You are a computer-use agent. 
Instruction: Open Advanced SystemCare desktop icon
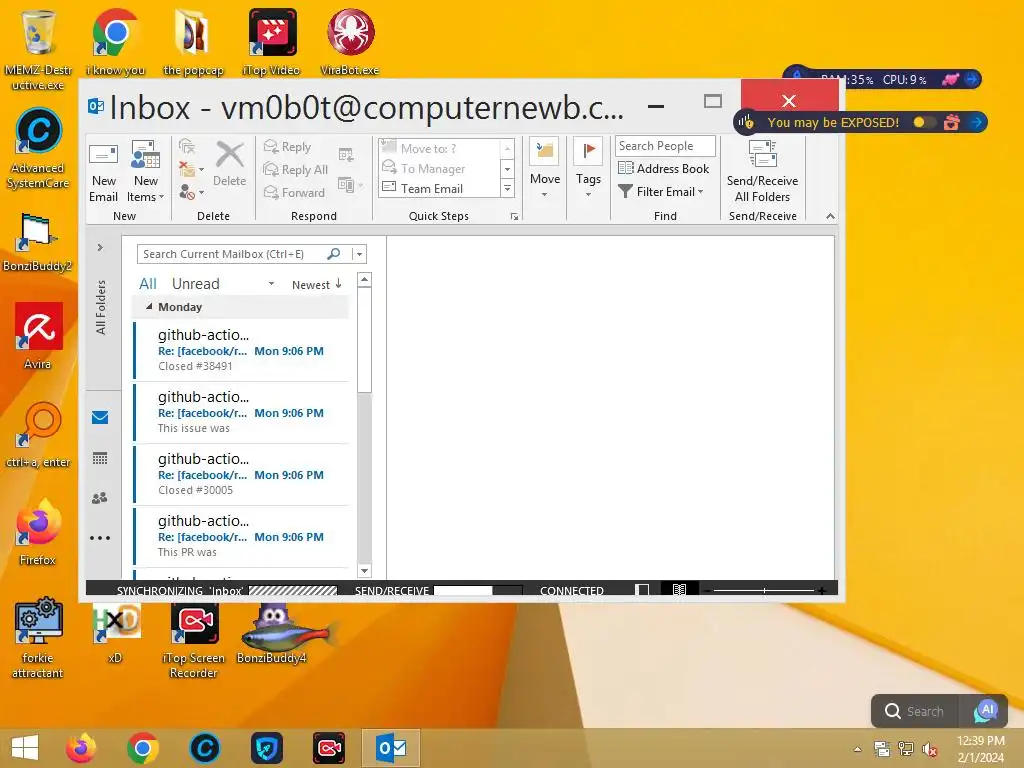click(38, 149)
